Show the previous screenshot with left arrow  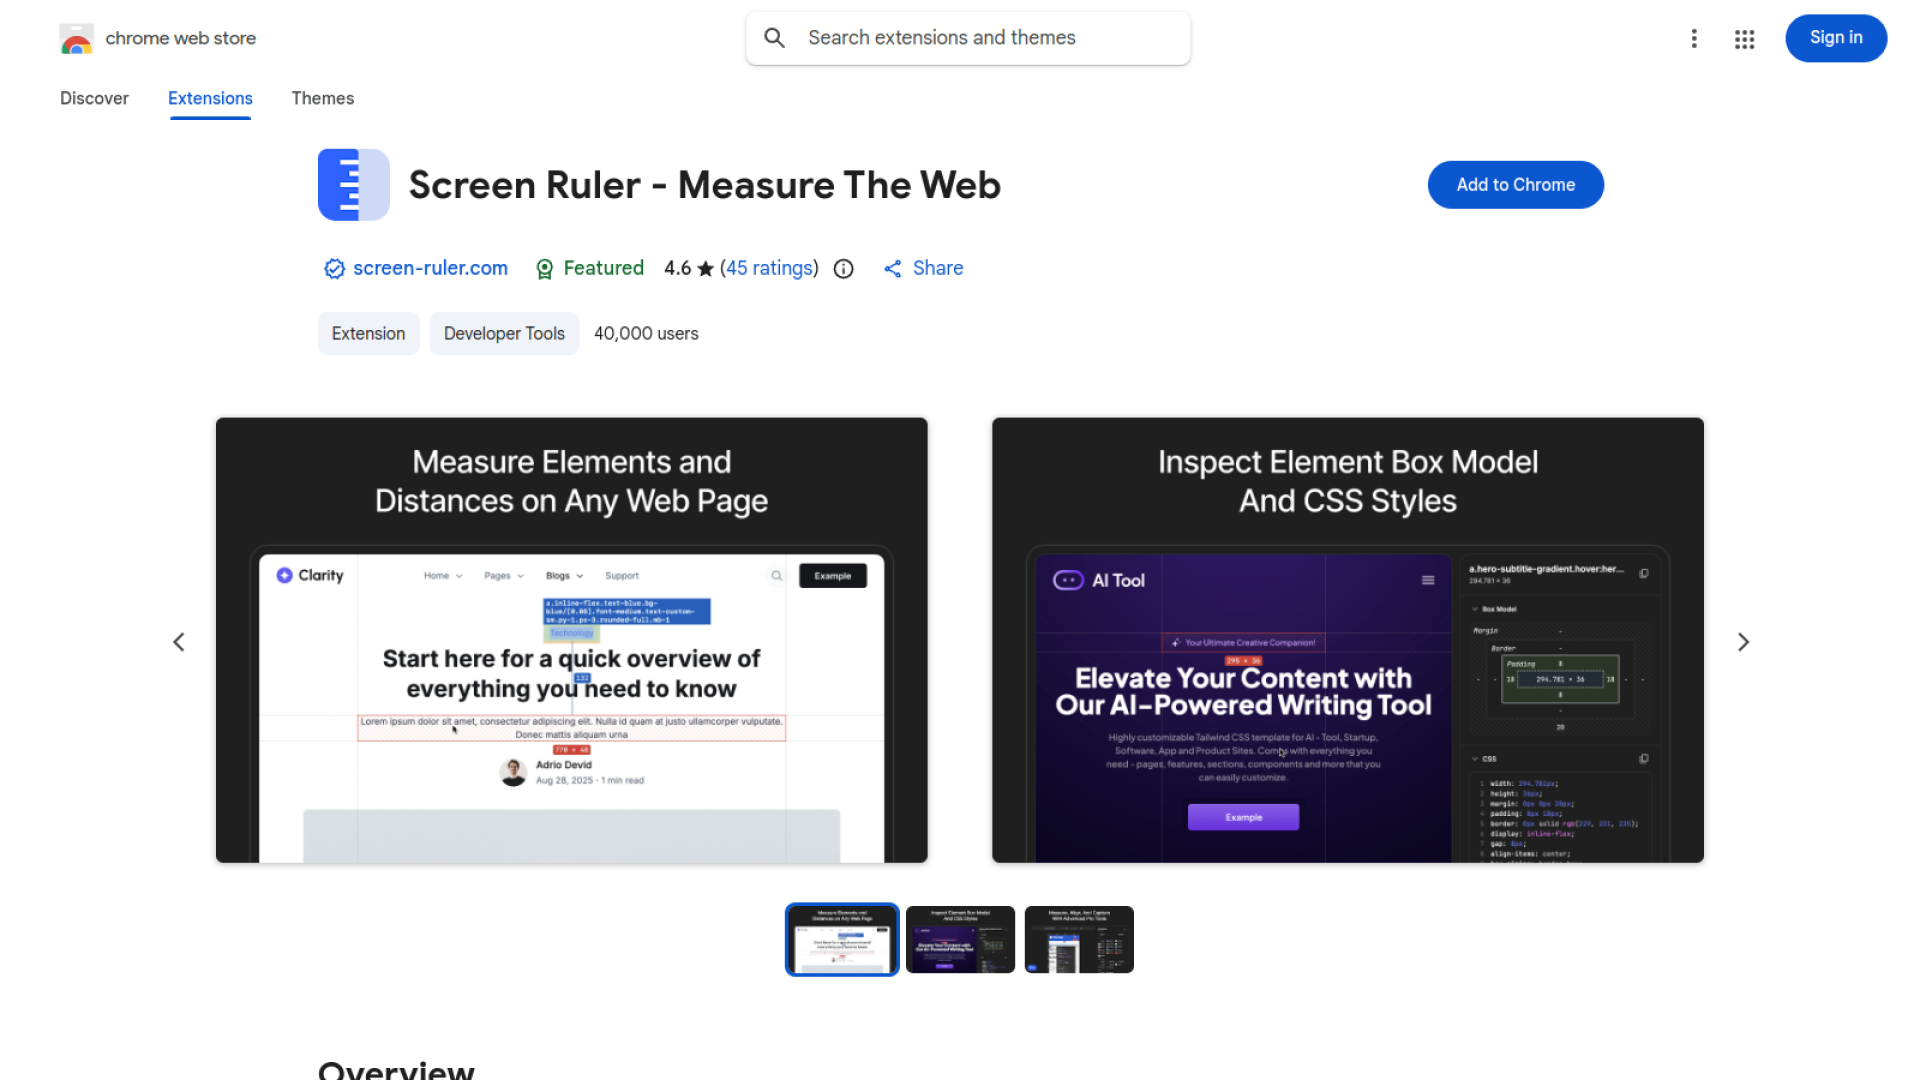[x=179, y=642]
